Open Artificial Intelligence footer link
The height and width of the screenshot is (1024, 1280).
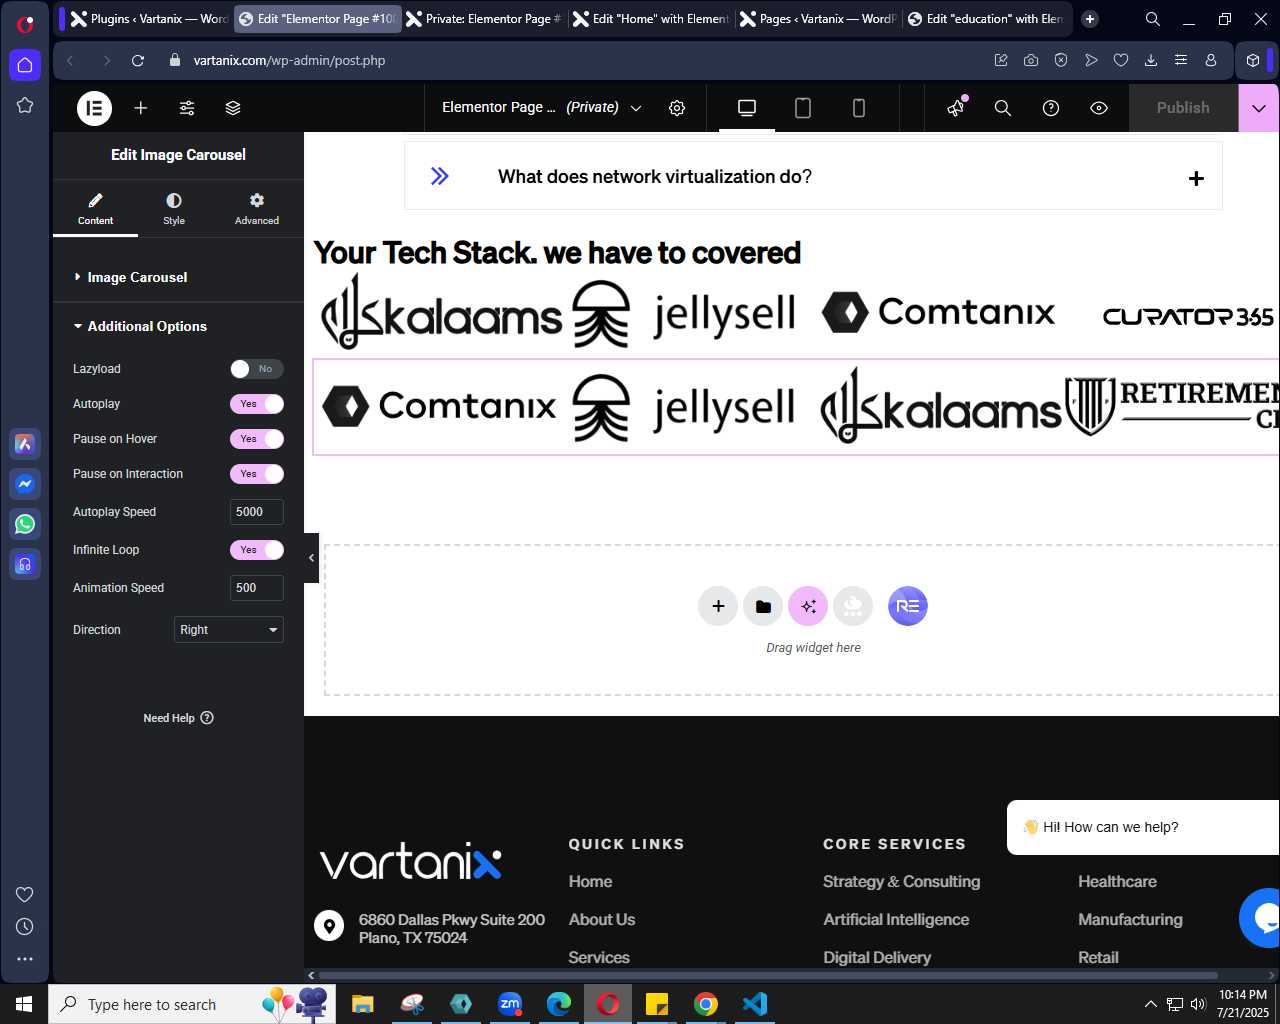point(896,919)
